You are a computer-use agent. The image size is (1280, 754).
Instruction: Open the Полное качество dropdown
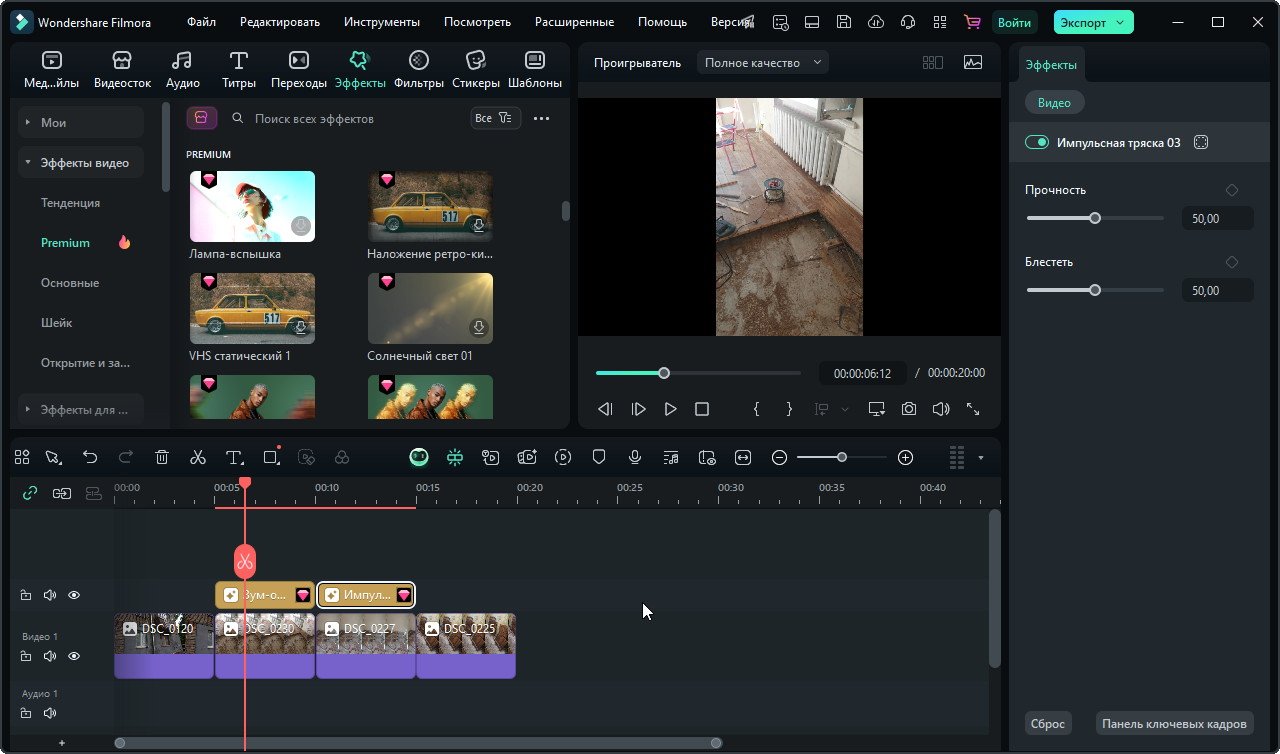[x=763, y=63]
